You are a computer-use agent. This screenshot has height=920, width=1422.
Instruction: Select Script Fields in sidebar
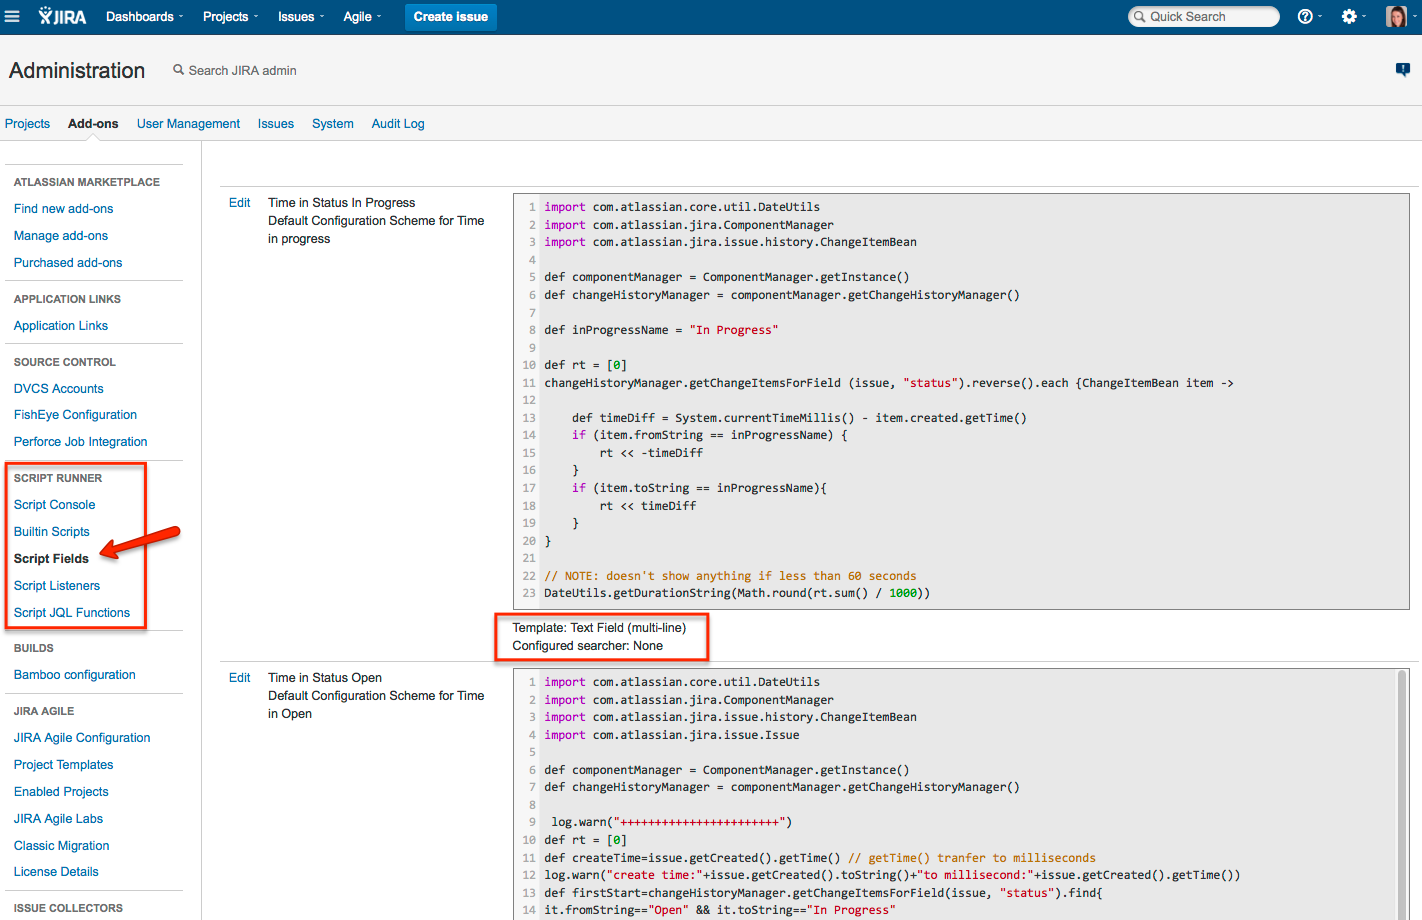51,558
